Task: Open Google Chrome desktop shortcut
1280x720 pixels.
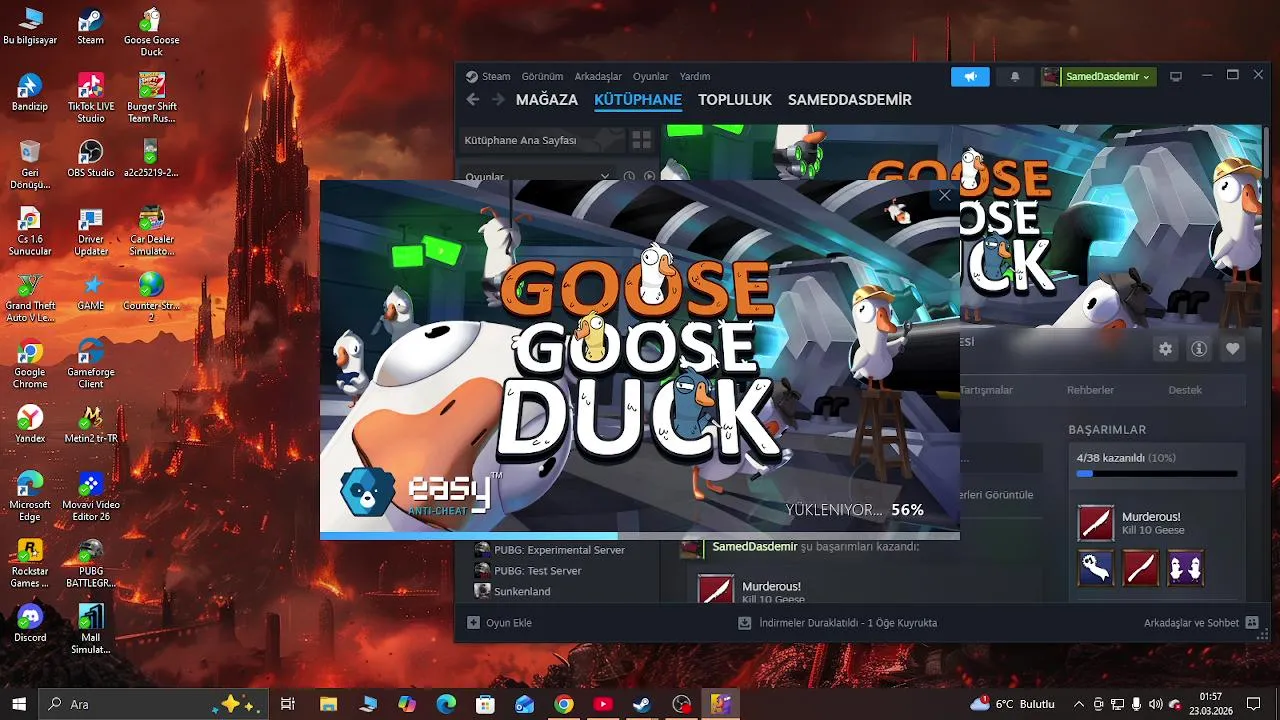Action: (30, 365)
